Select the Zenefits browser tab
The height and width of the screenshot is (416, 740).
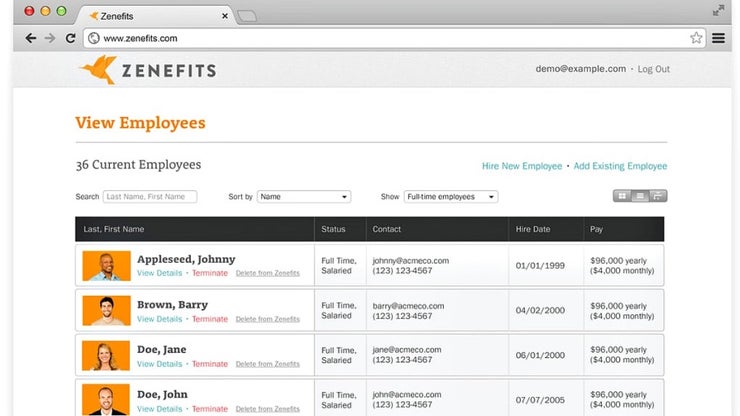coord(158,16)
